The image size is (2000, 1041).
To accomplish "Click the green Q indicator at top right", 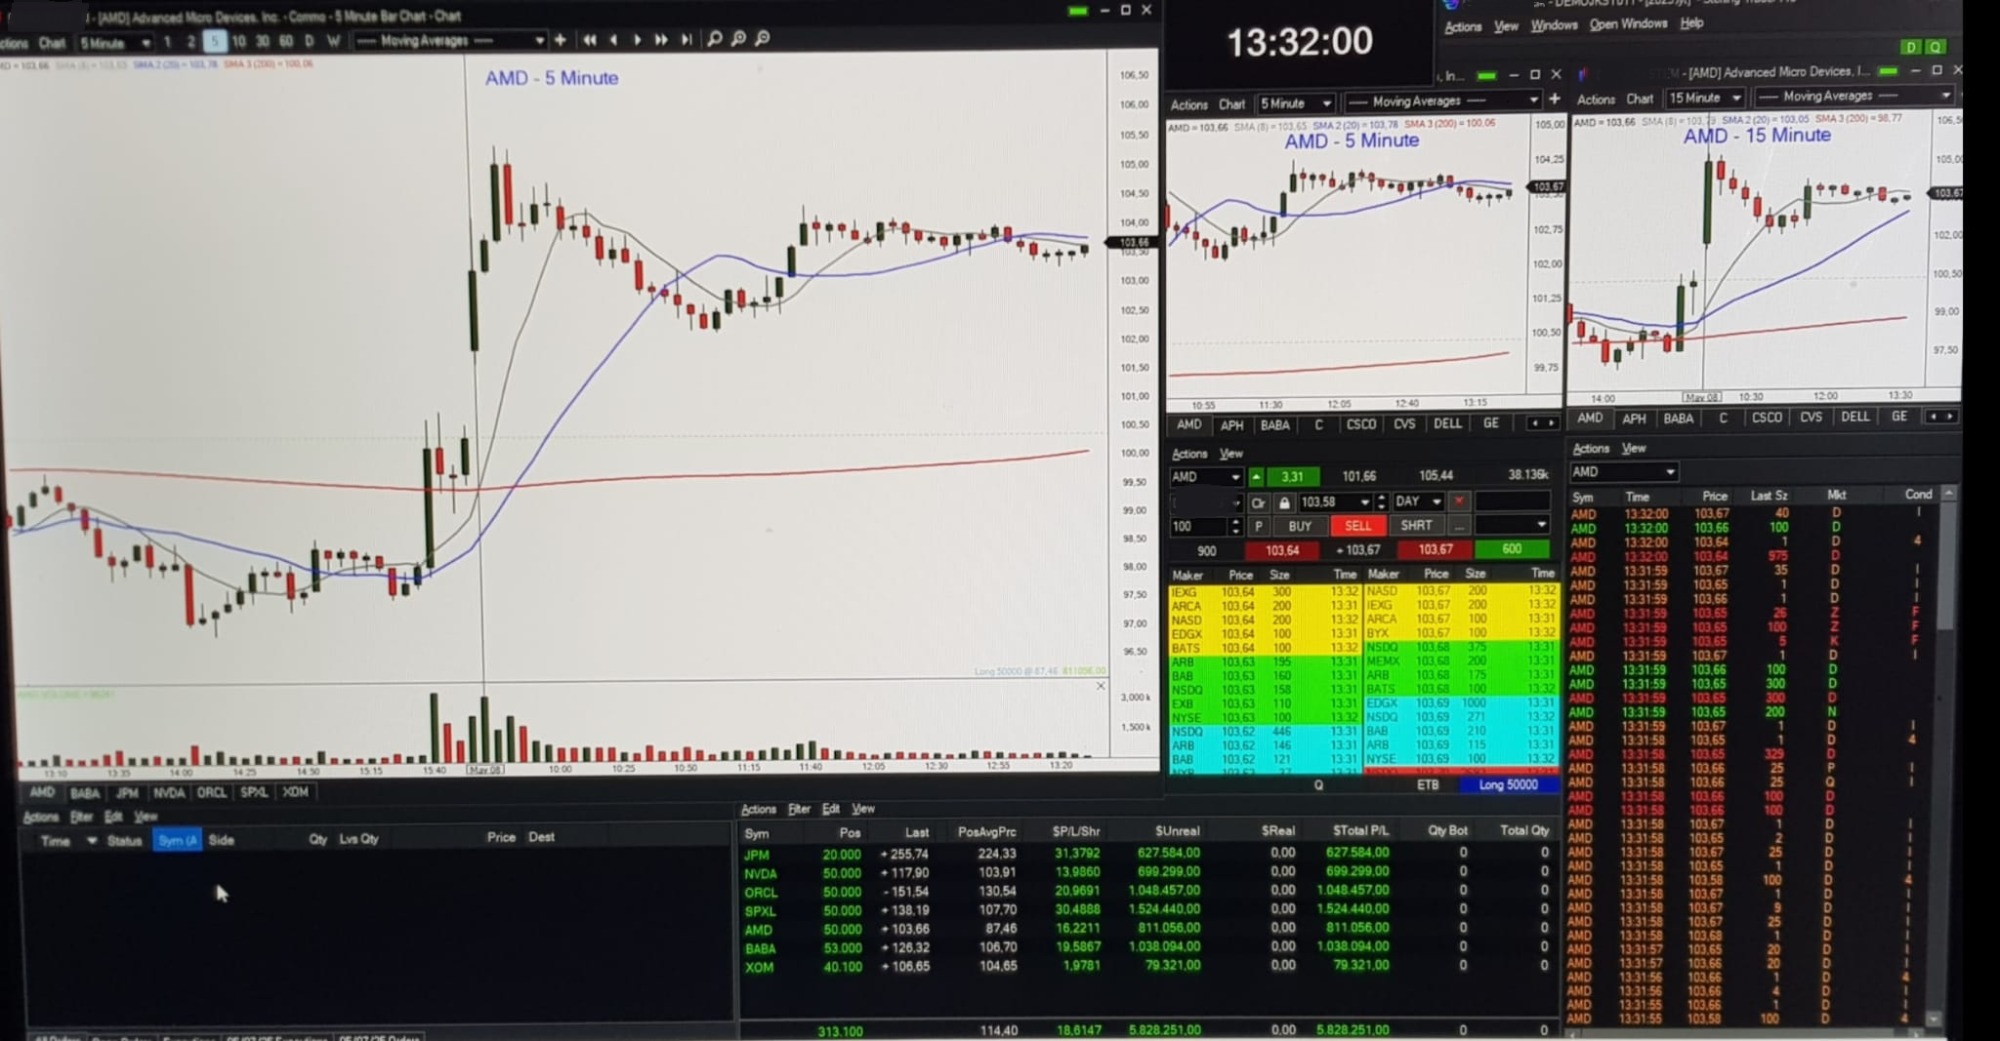I will 1935,47.
